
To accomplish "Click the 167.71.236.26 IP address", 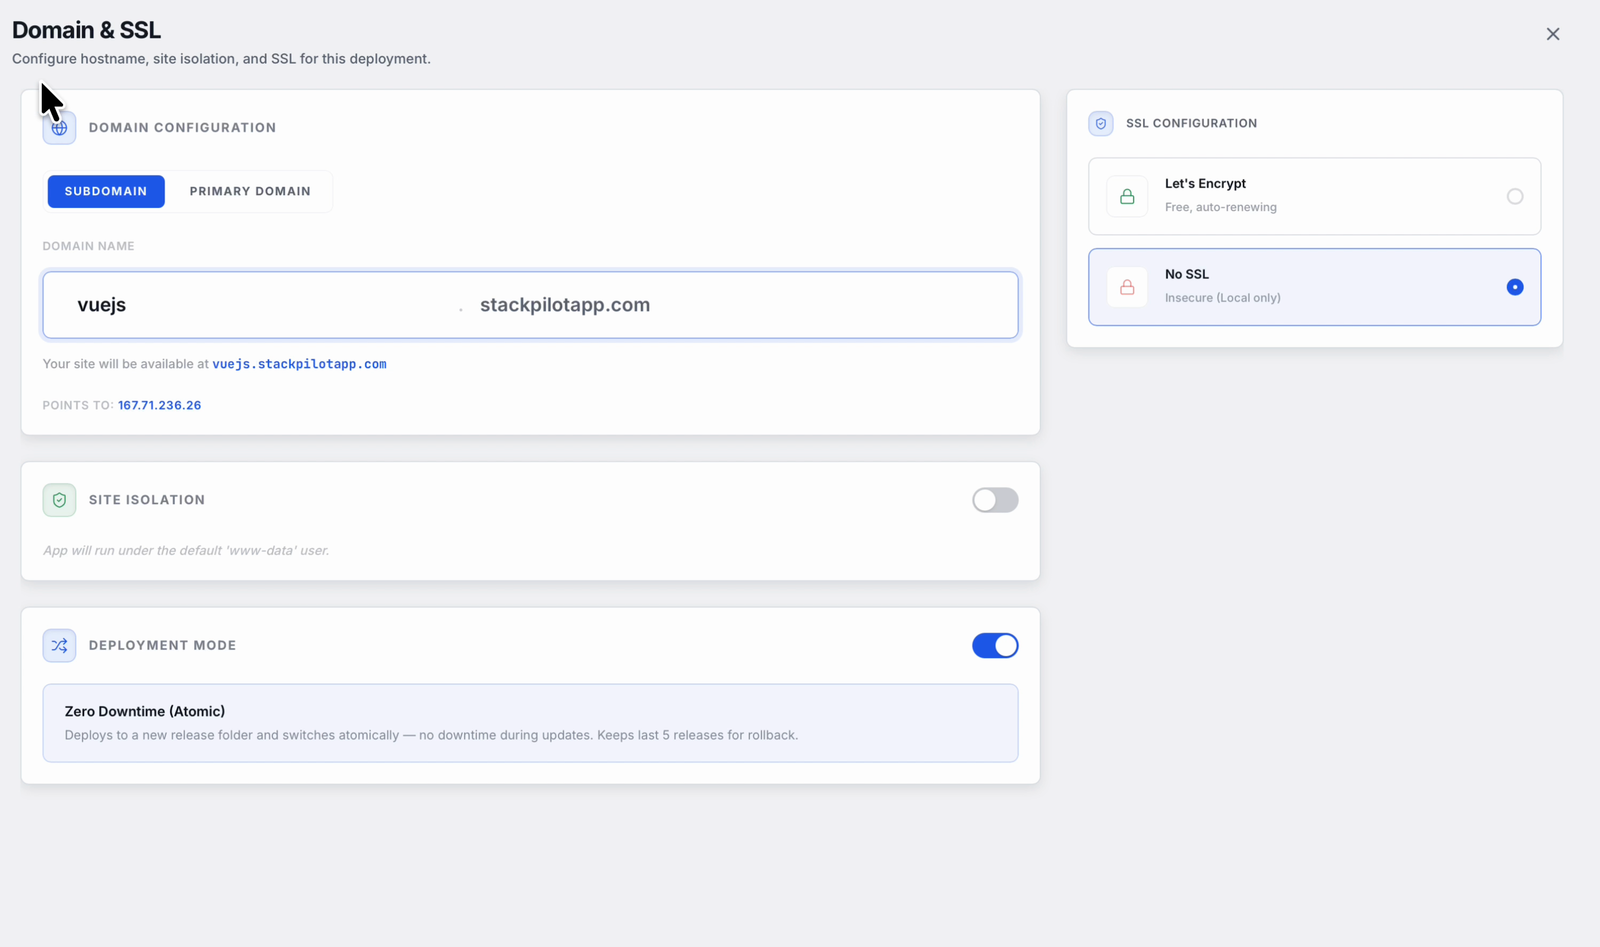I will tap(159, 405).
